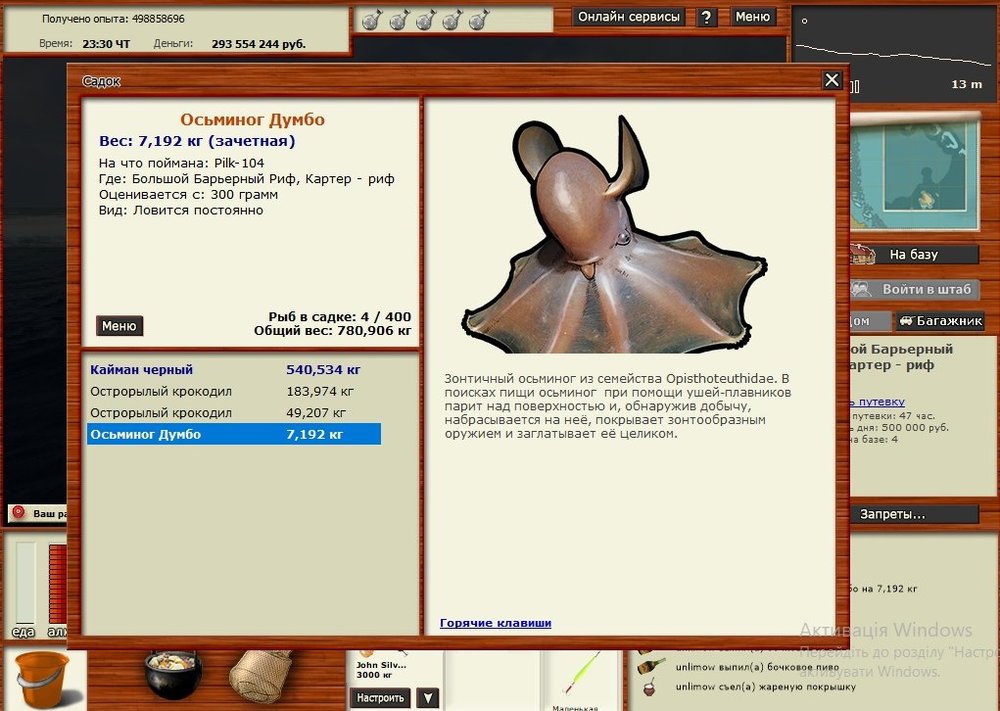1000x711 pixels.
Task: Click the Багажник car trunk button
Action: [940, 321]
